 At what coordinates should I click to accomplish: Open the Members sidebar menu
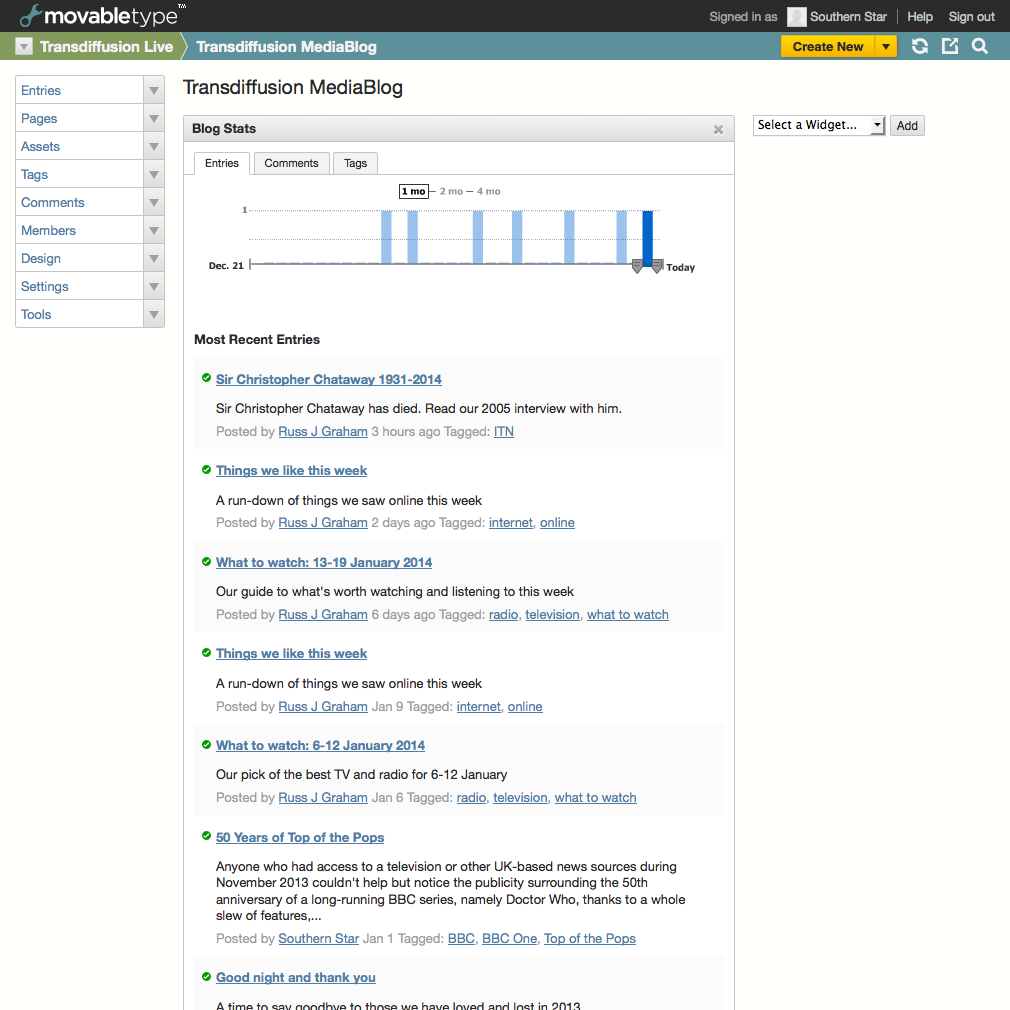[x=79, y=231]
